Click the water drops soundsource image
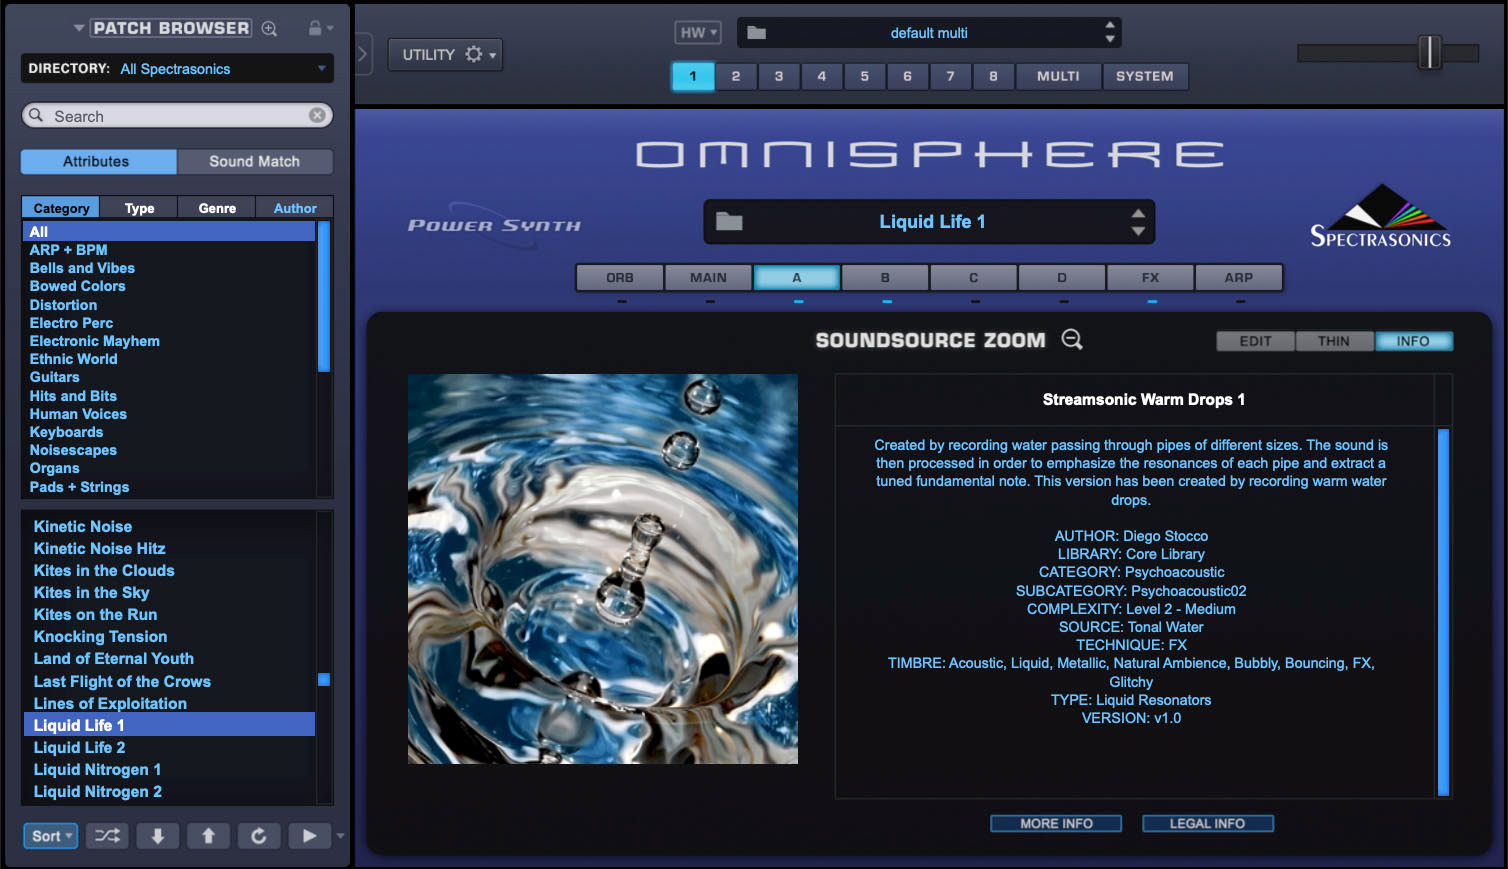 (603, 569)
